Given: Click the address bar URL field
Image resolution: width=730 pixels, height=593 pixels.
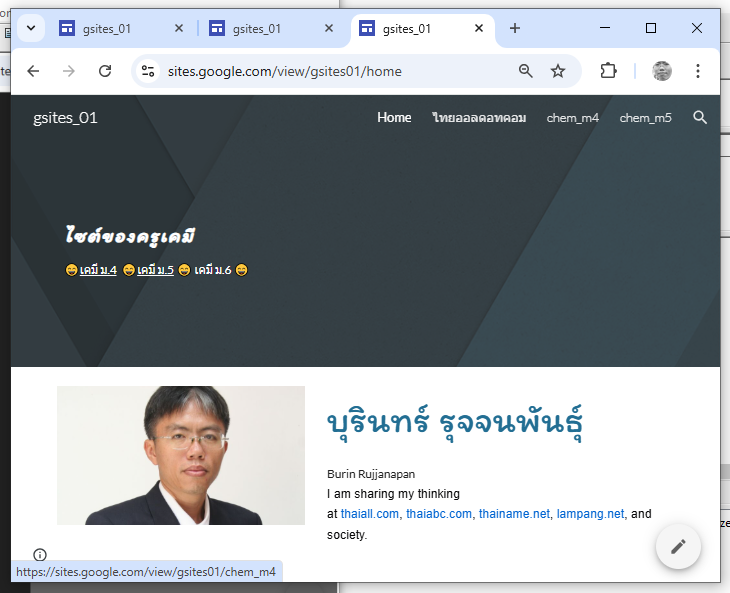Looking at the screenshot, I should [x=330, y=71].
